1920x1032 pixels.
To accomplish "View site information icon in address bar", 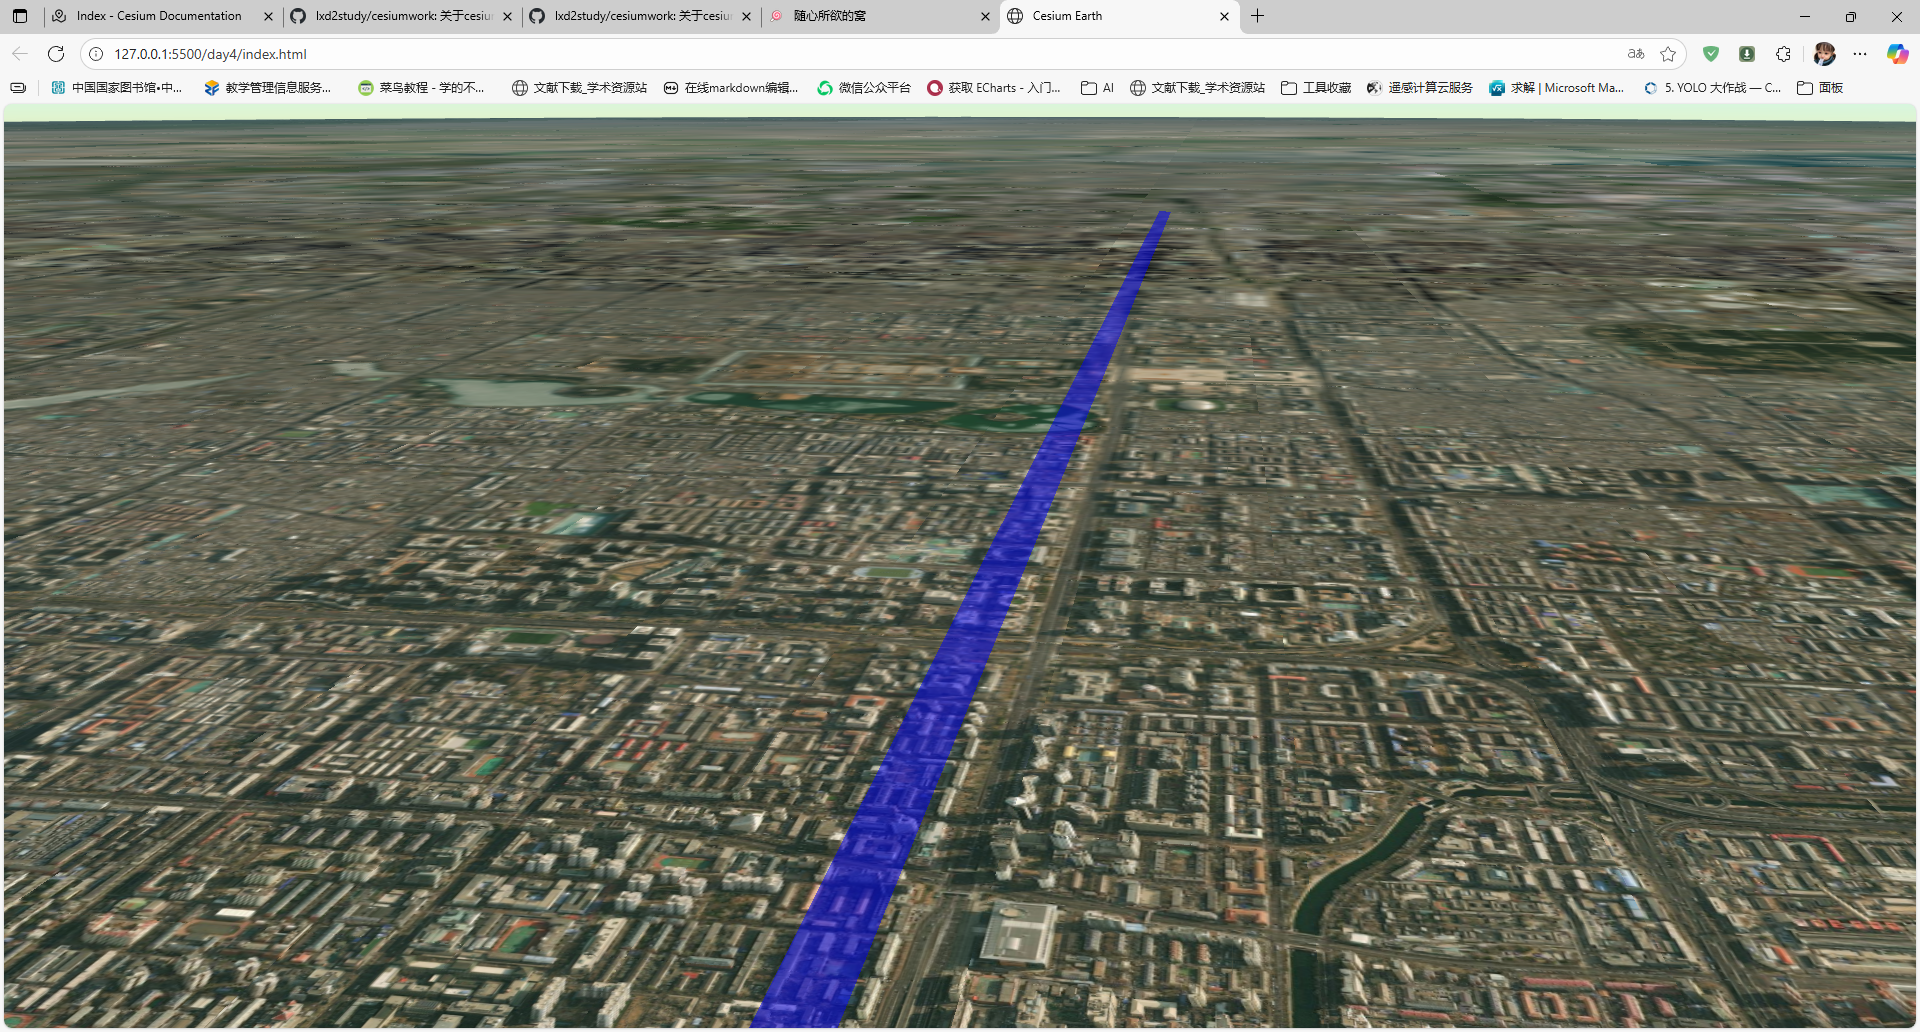I will pos(96,54).
